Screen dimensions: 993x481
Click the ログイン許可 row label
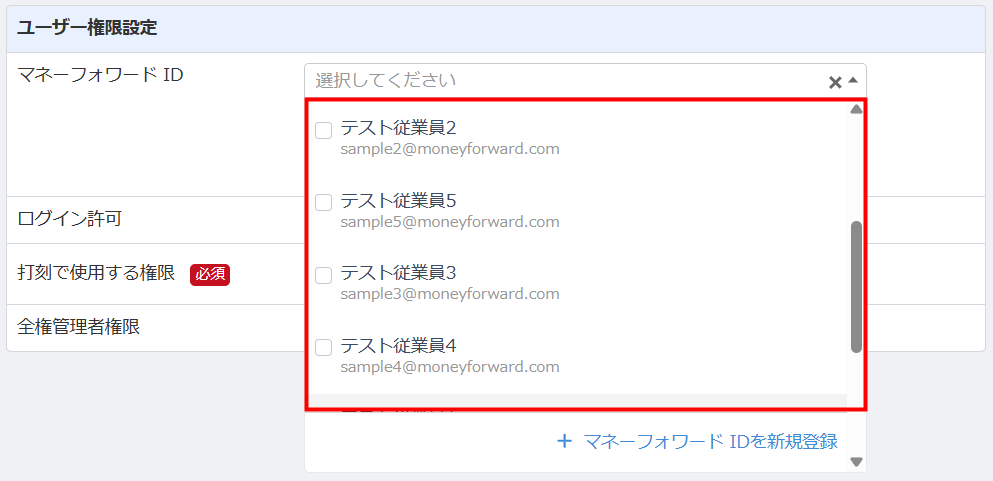coord(70,219)
